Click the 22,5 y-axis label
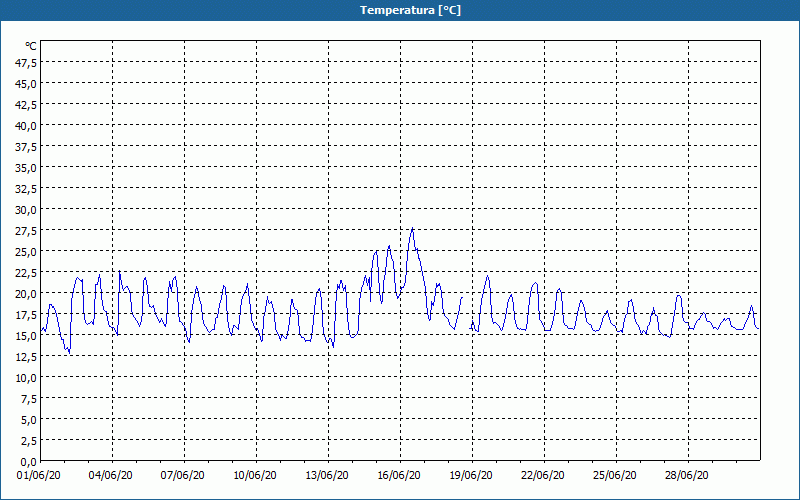 26,273
